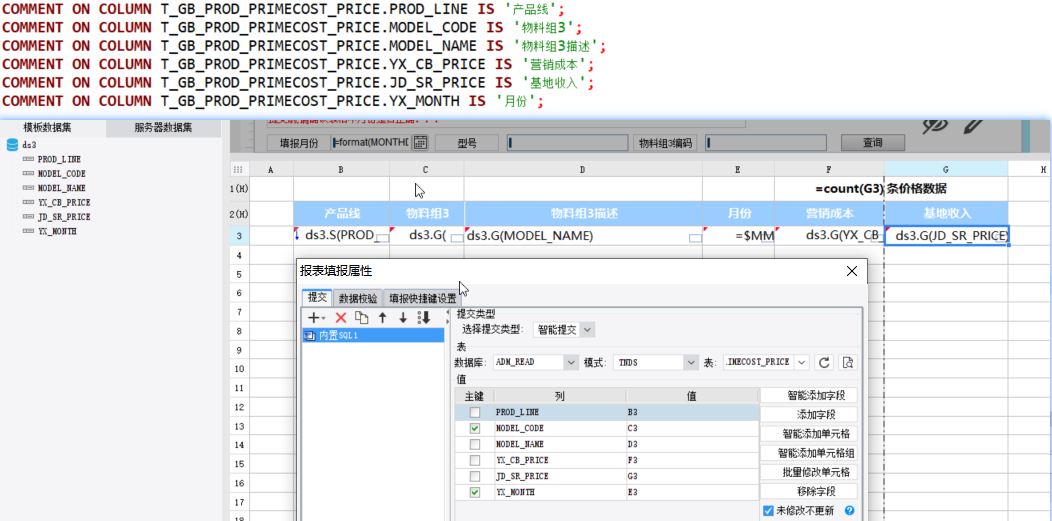The height and width of the screenshot is (521, 1052).
Task: Open the 模式 TMDS dropdown
Action: [x=692, y=362]
